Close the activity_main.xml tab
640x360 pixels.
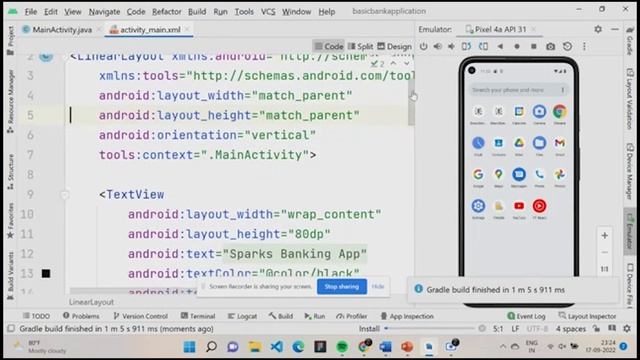(x=187, y=29)
